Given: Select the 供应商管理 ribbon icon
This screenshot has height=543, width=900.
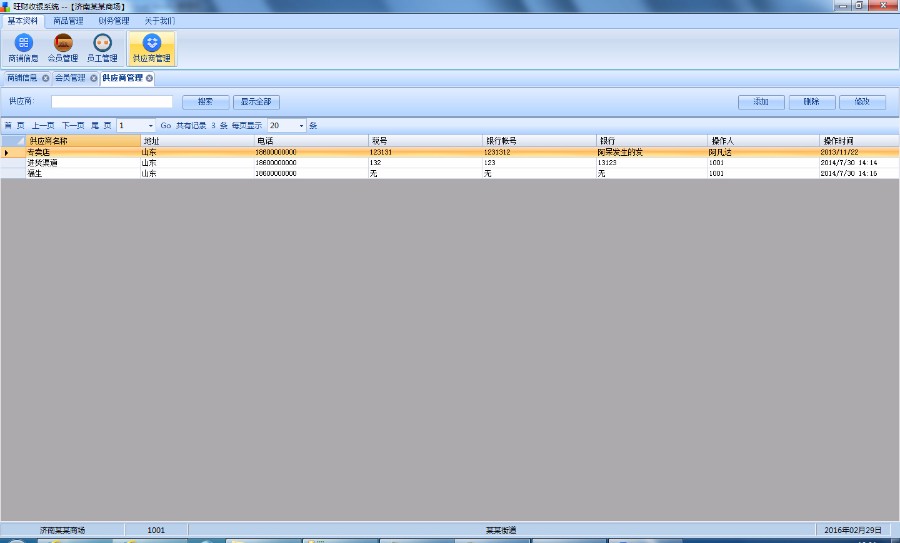Looking at the screenshot, I should click(x=151, y=47).
